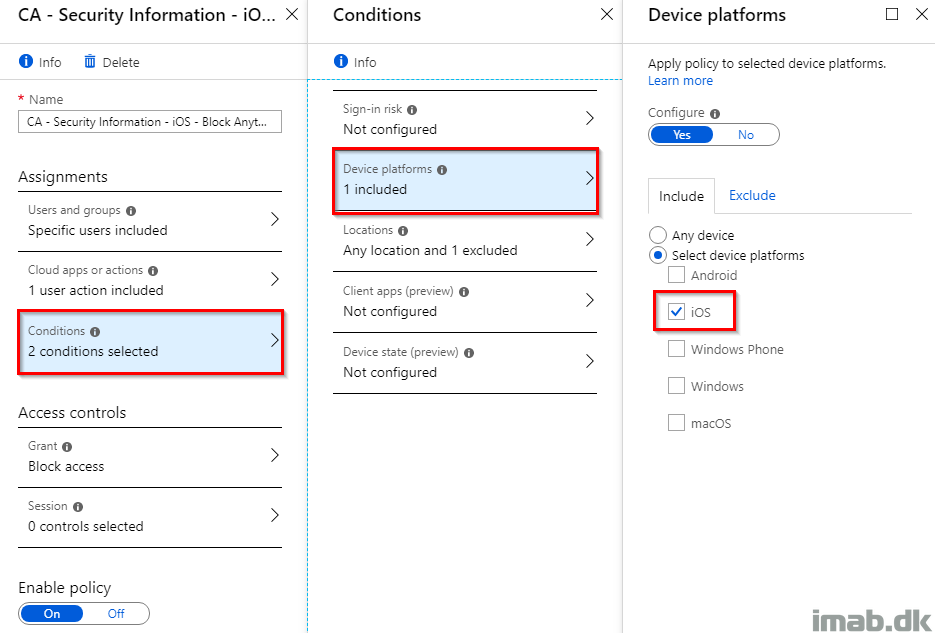Expand the Locations condition chevron
935x633 pixels.
[x=590, y=240]
